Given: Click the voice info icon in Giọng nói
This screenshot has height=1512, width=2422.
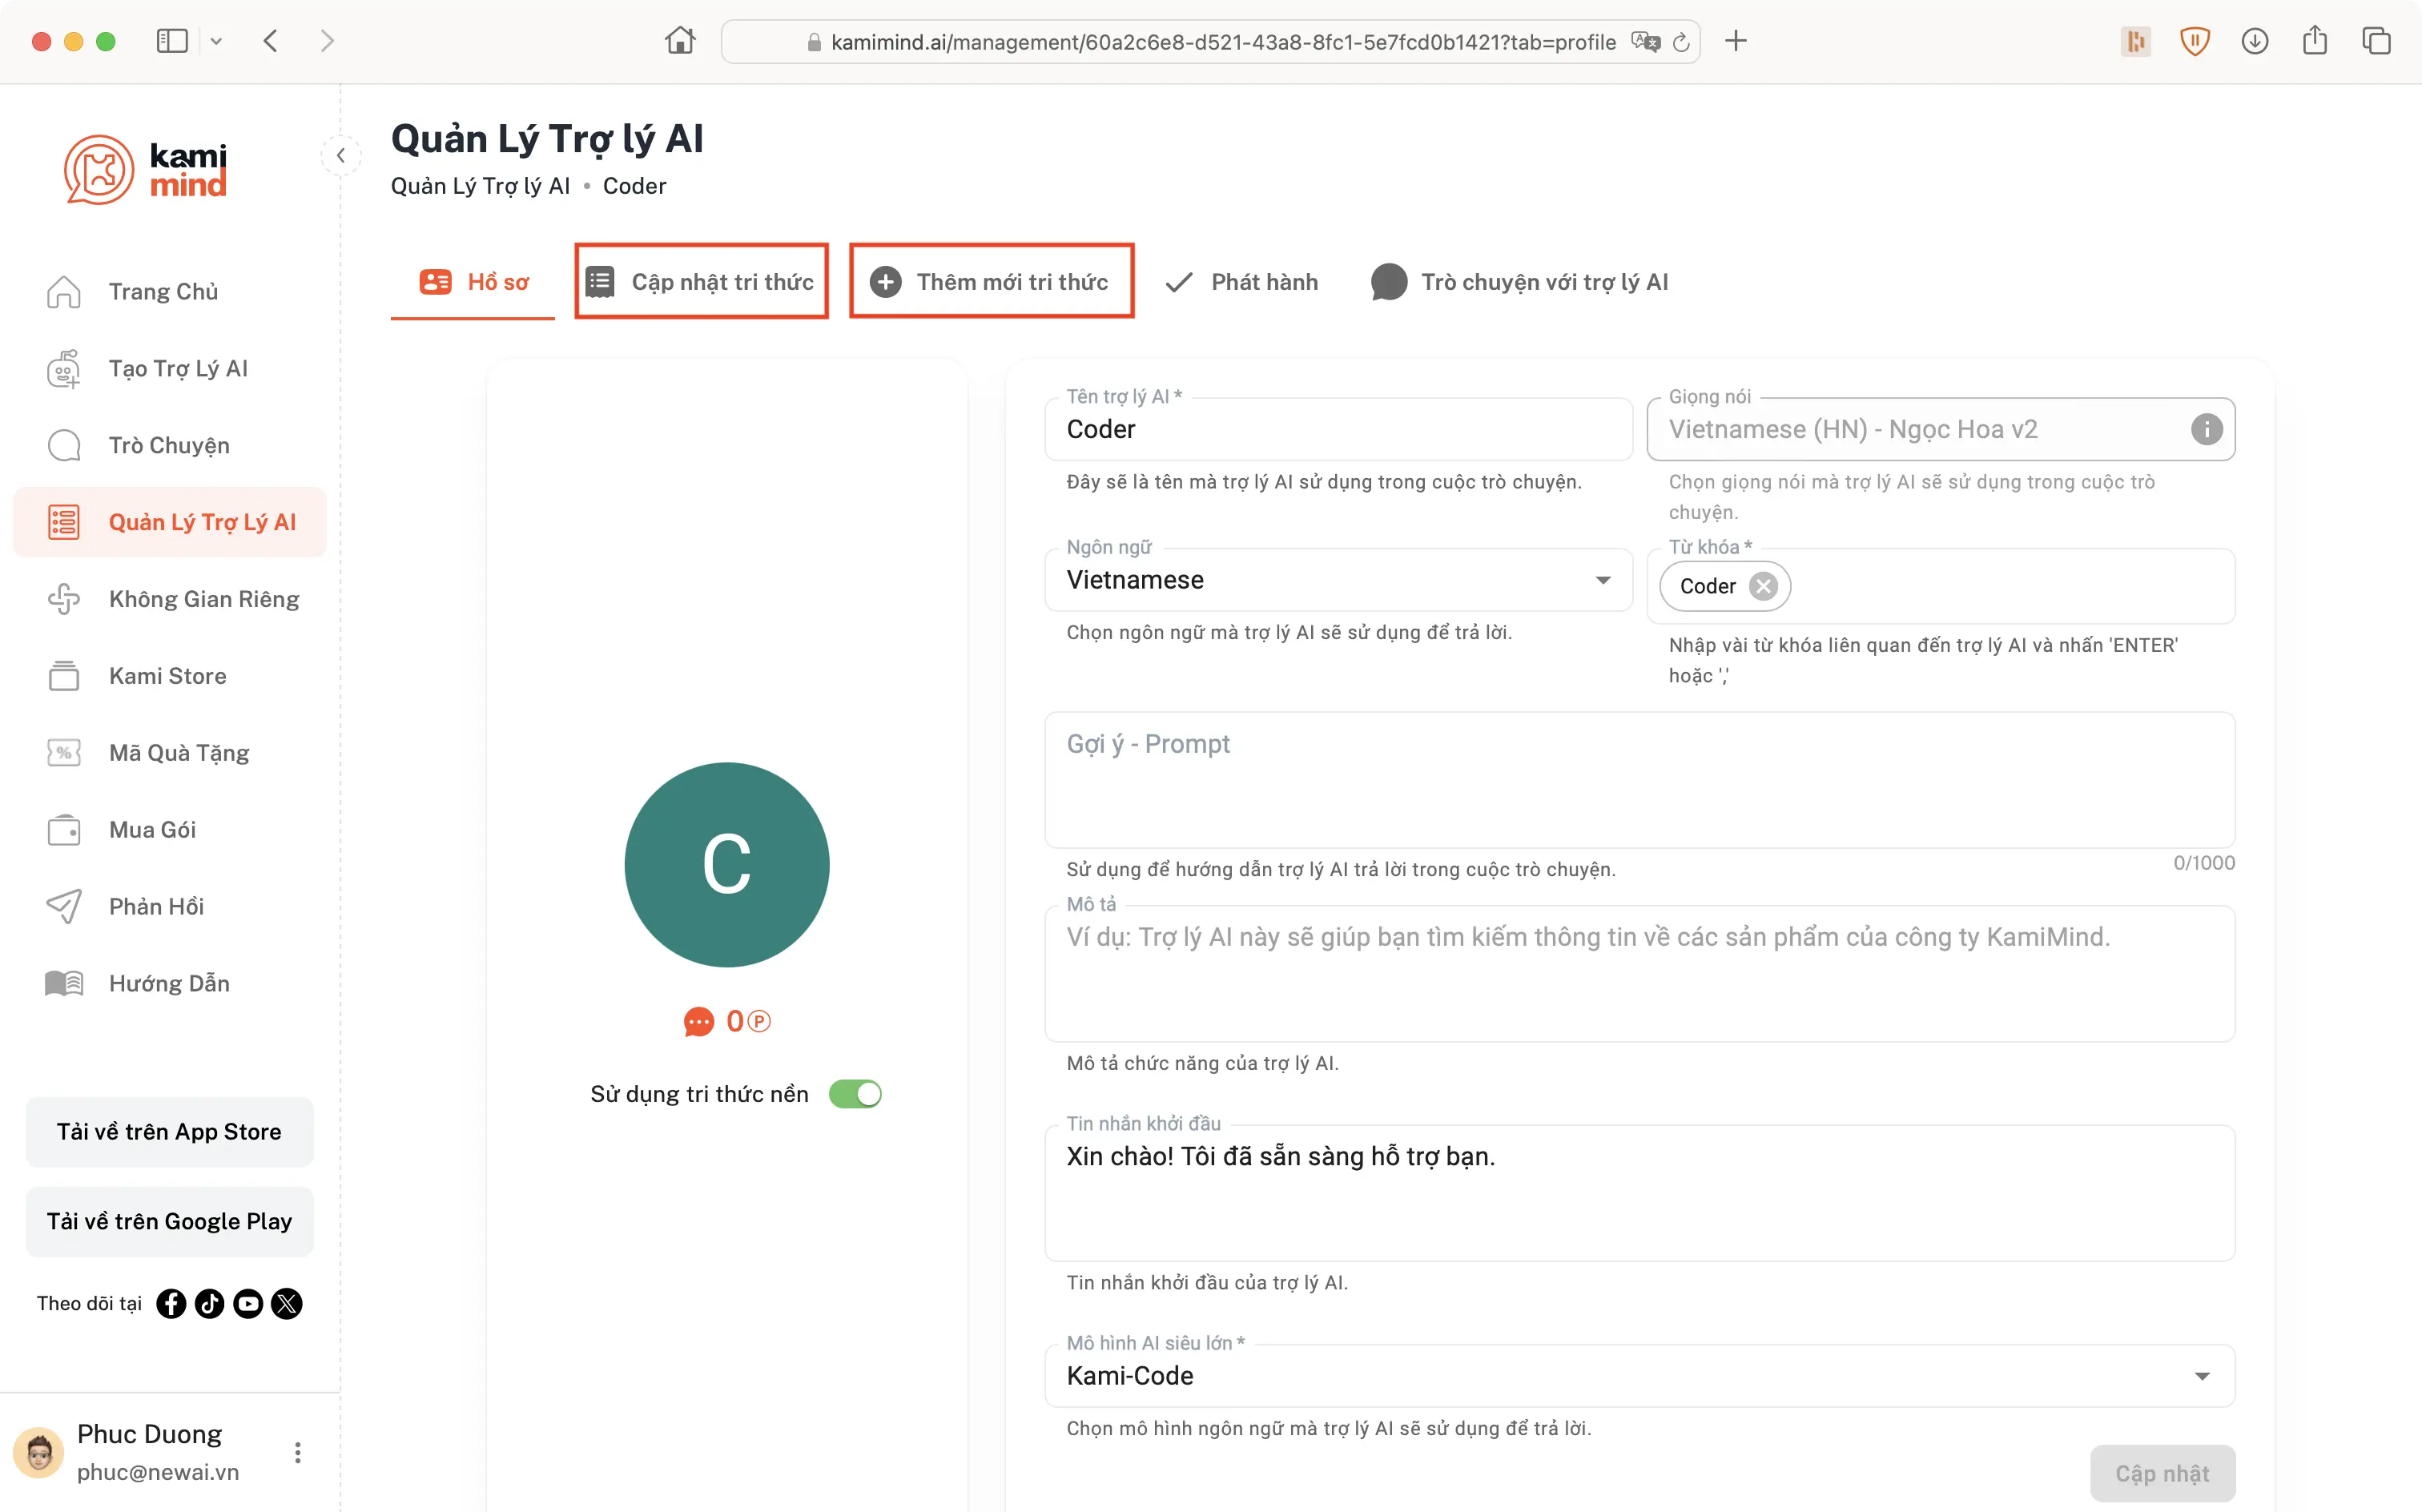Looking at the screenshot, I should (2206, 430).
